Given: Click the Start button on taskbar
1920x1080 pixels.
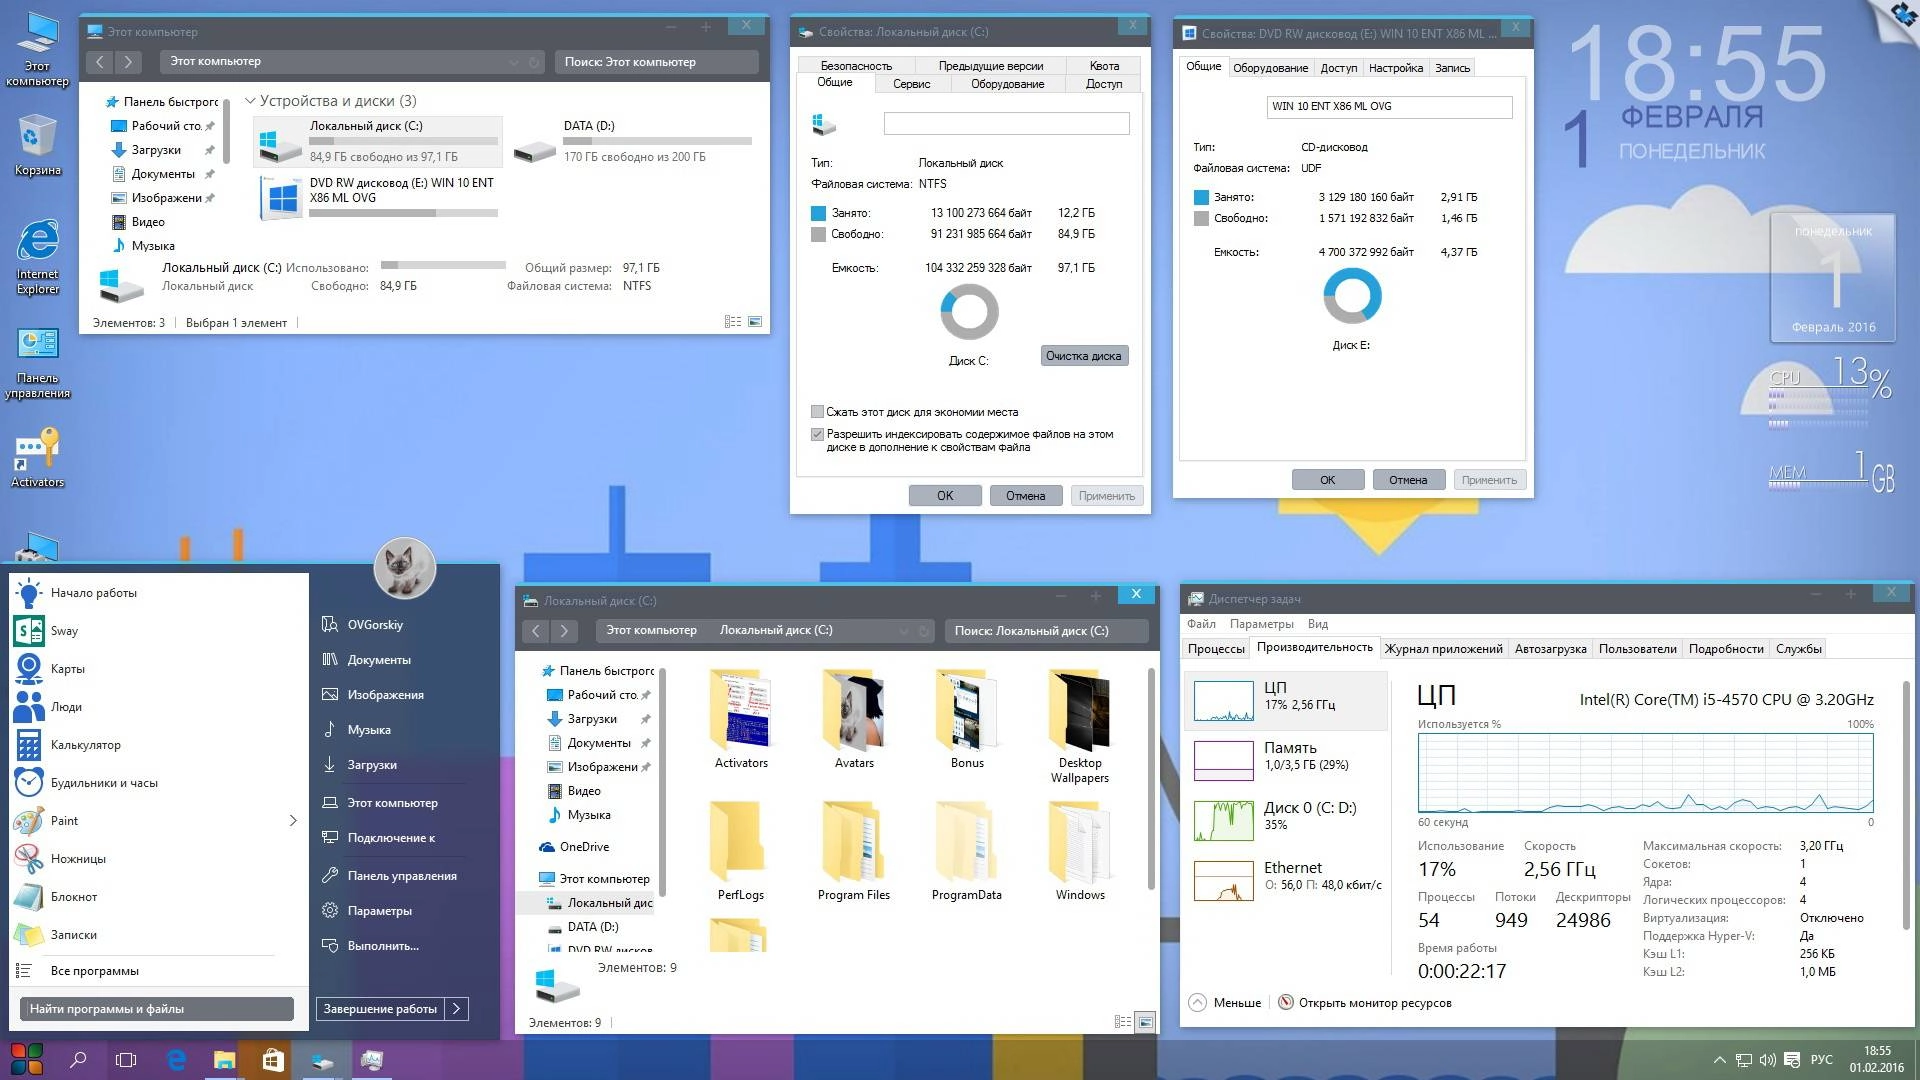Looking at the screenshot, I should tap(27, 1060).
